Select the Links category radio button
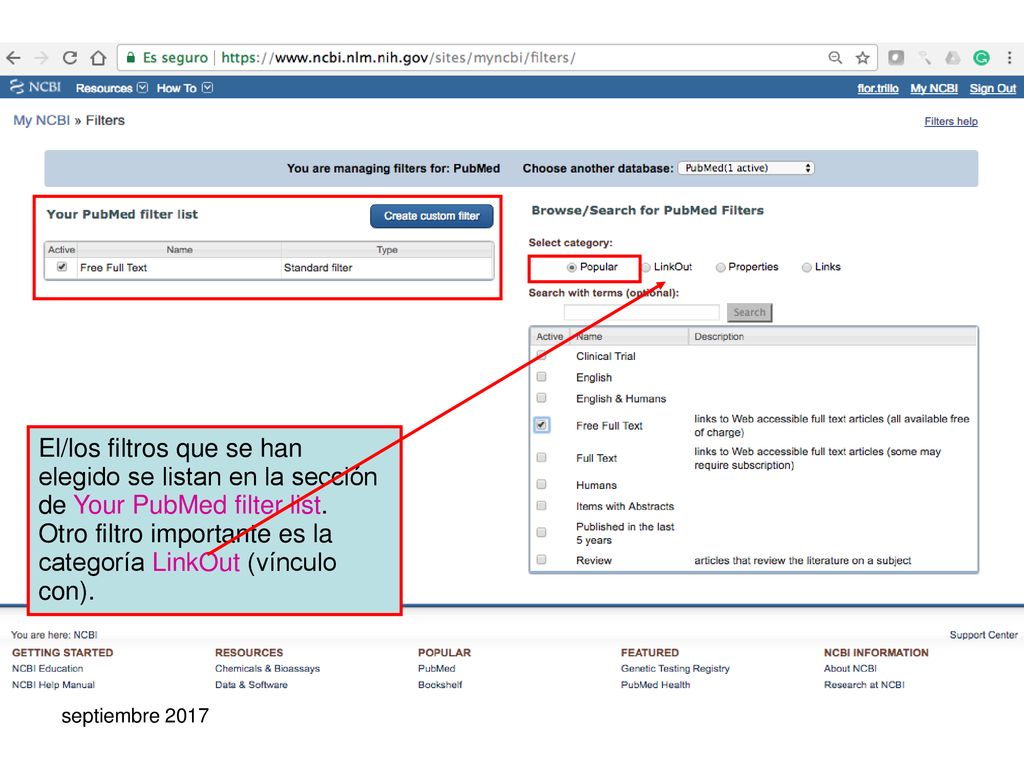Image resolution: width=1024 pixels, height=768 pixels. pos(807,267)
